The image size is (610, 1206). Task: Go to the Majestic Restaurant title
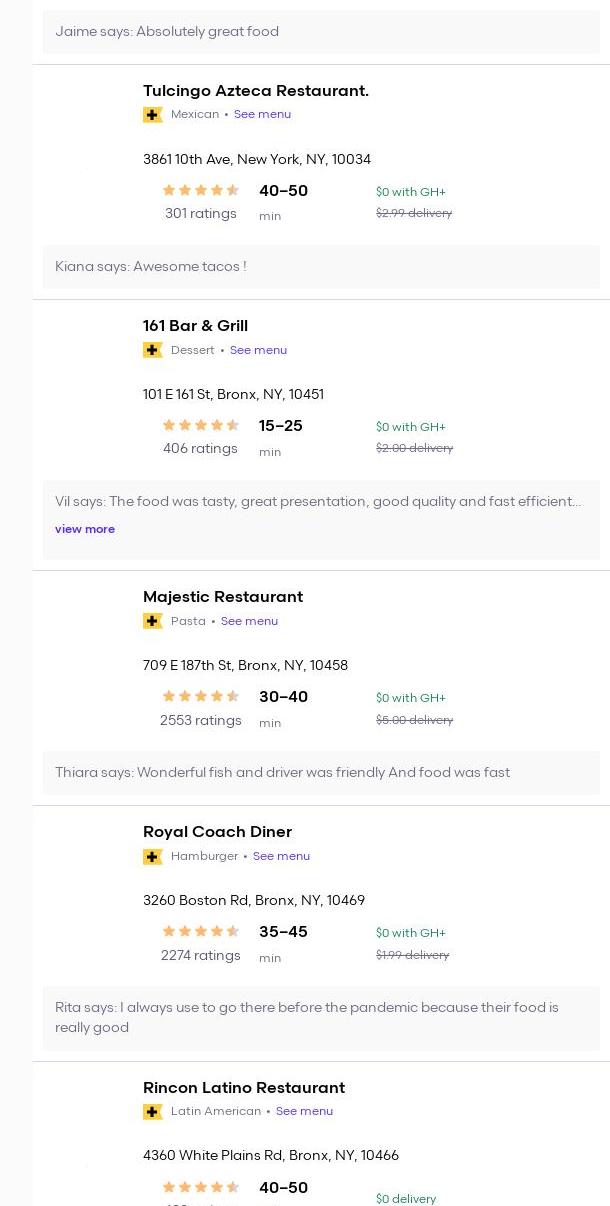pyautogui.click(x=223, y=597)
